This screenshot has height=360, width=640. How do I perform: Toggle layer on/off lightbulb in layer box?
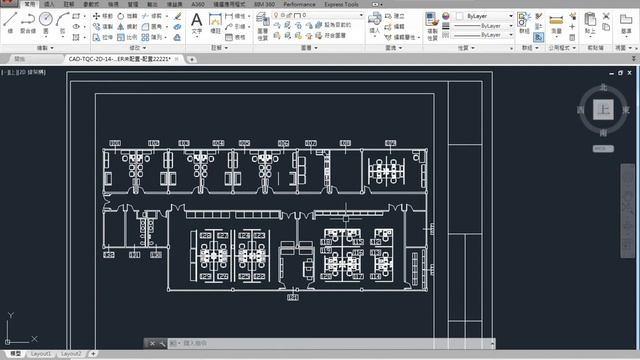point(276,15)
